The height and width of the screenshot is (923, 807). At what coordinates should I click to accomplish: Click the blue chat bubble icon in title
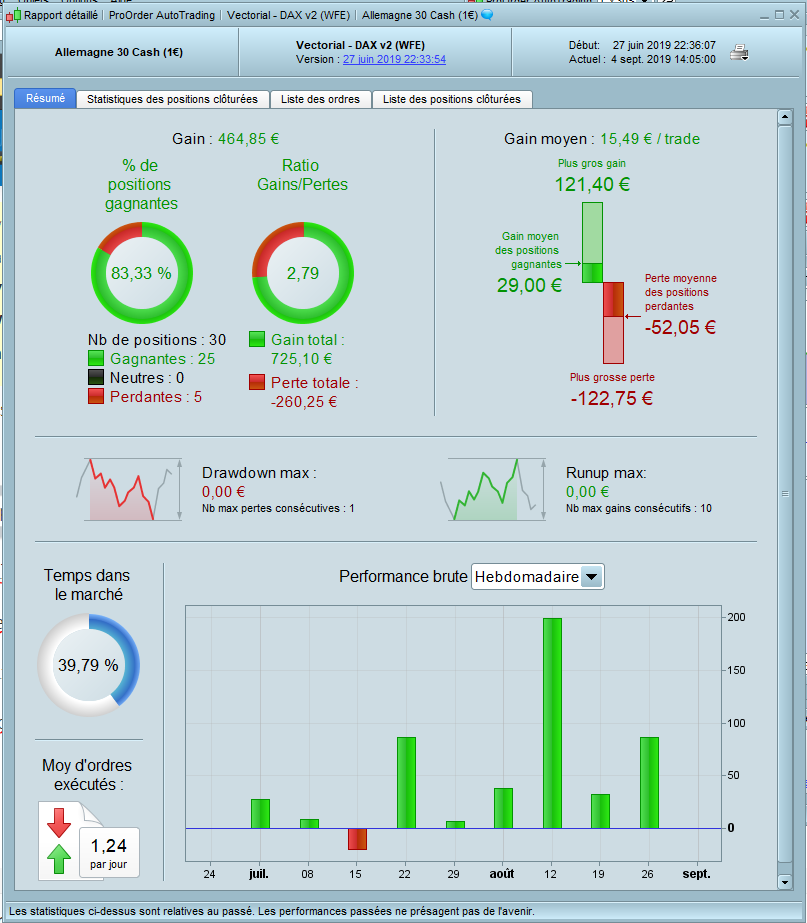(487, 15)
